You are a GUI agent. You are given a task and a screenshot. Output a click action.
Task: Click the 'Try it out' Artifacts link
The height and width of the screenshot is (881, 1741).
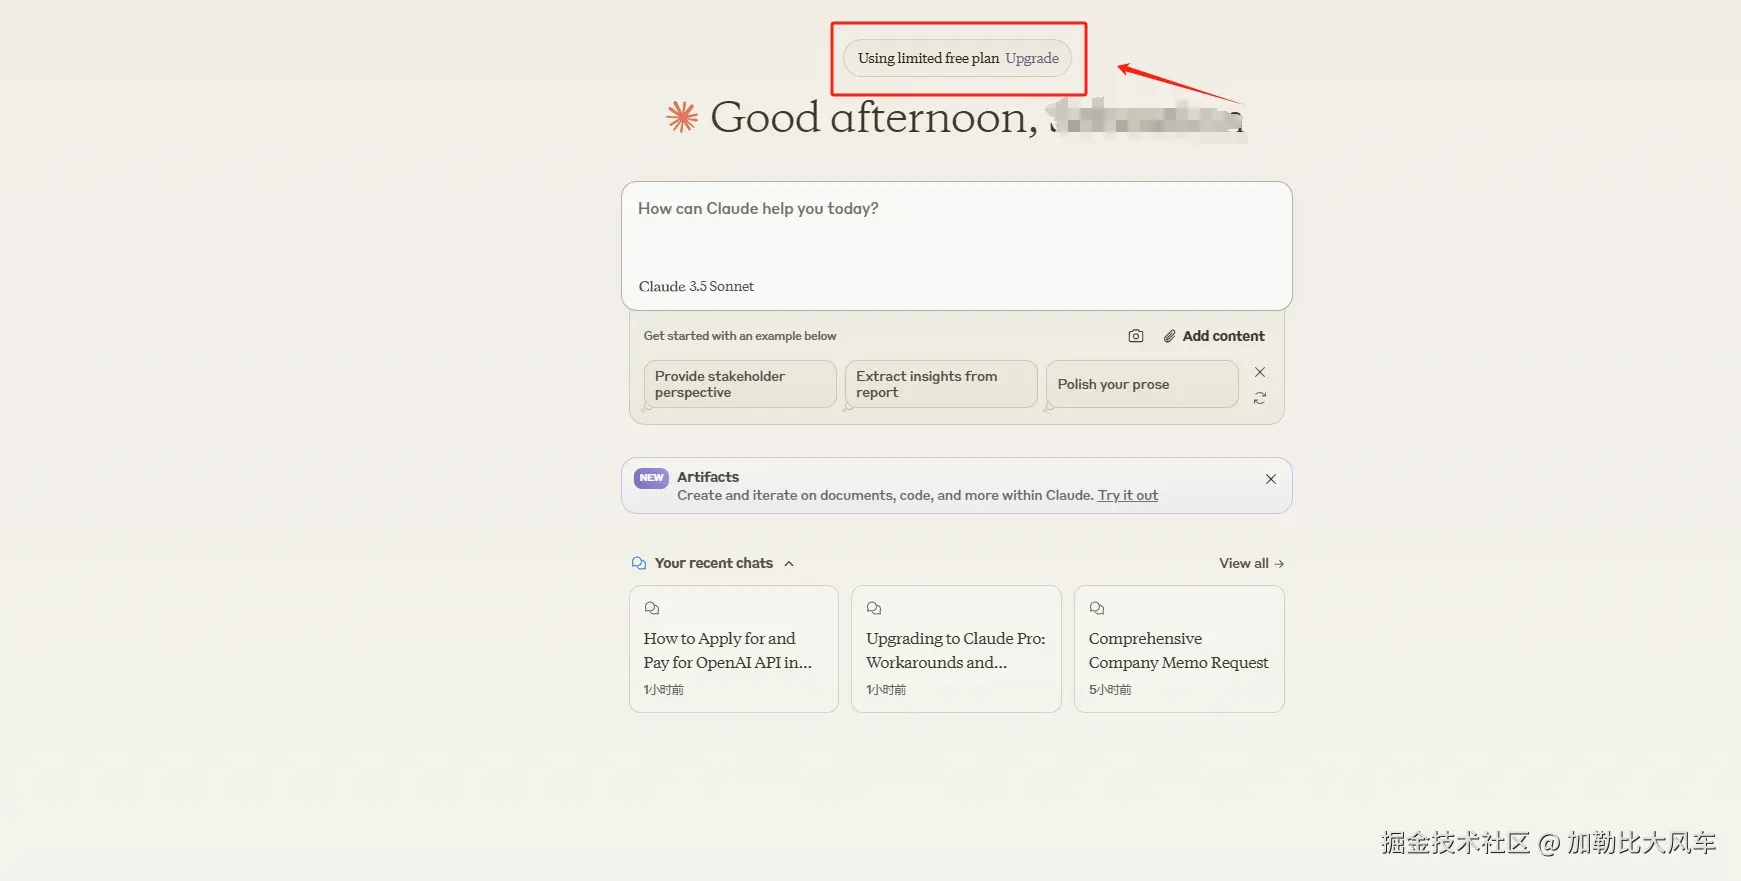(1128, 495)
